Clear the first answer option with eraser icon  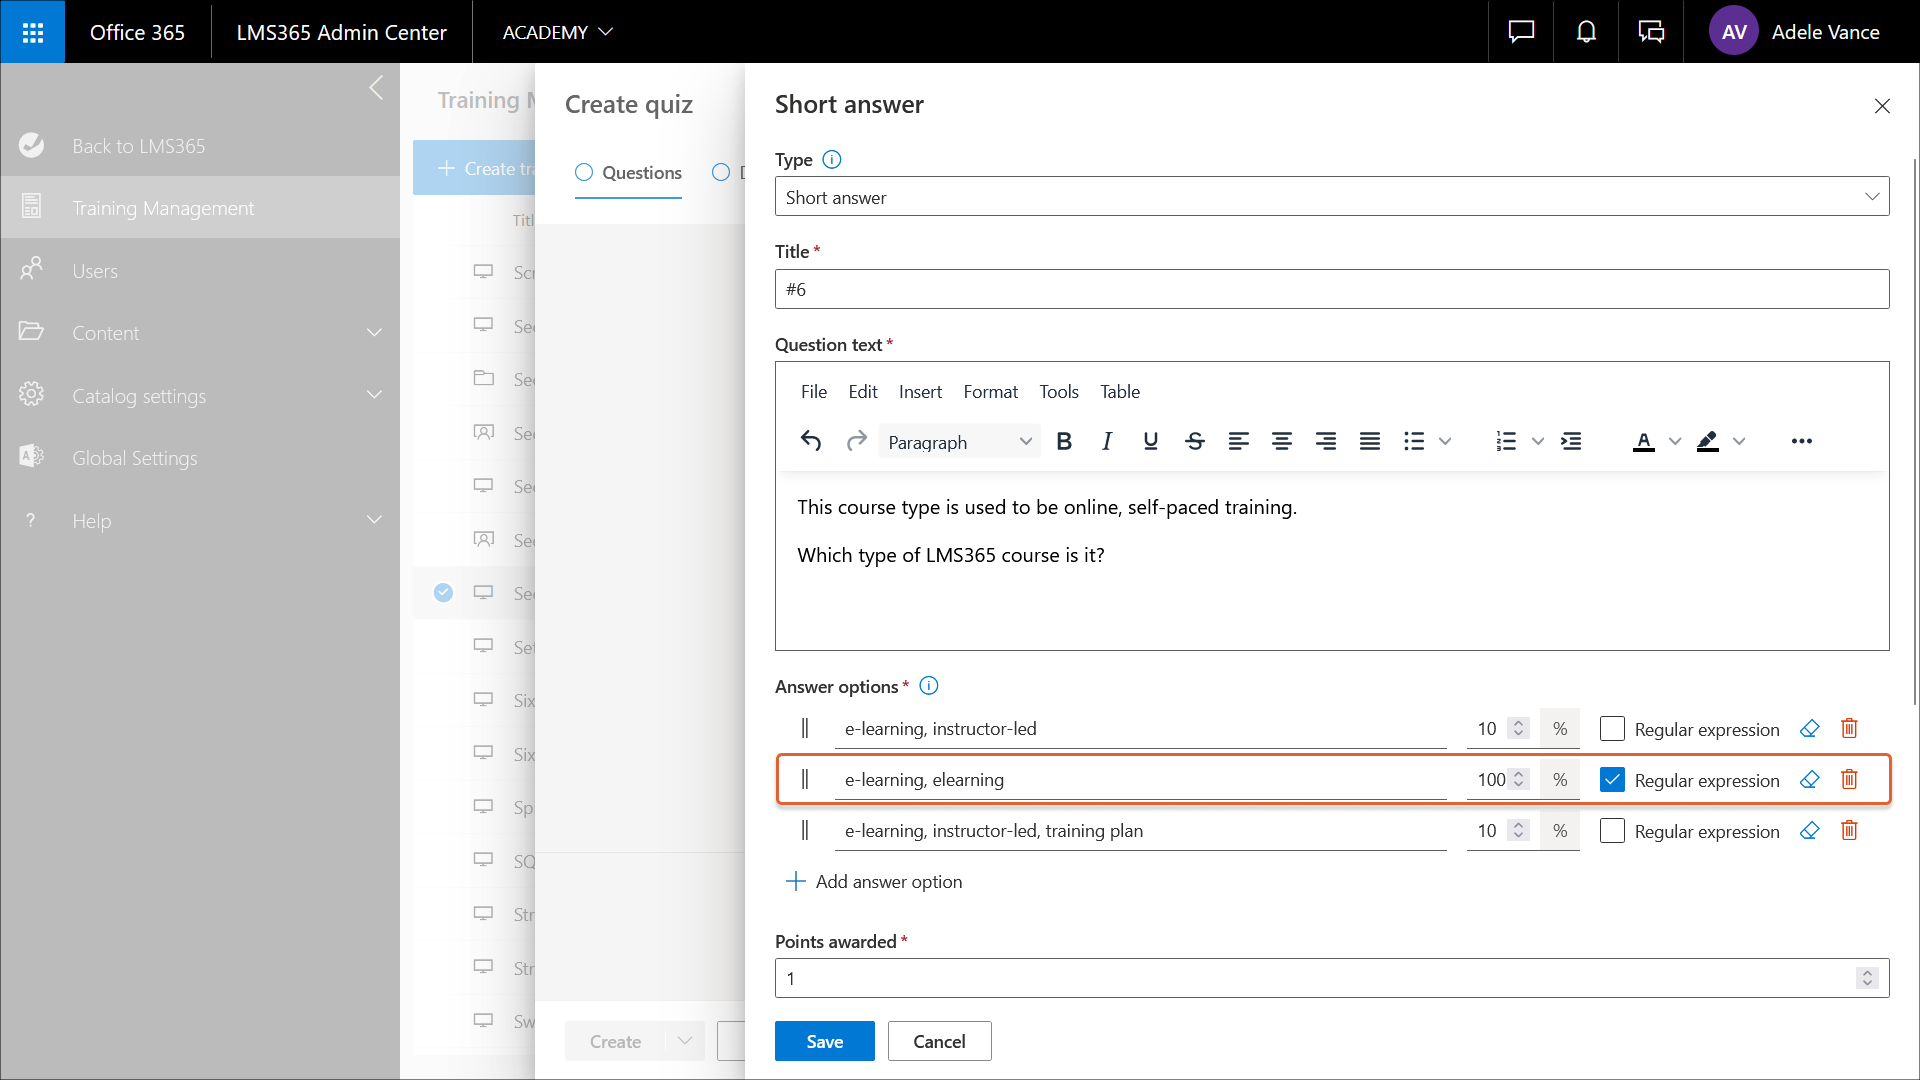pos(1809,728)
